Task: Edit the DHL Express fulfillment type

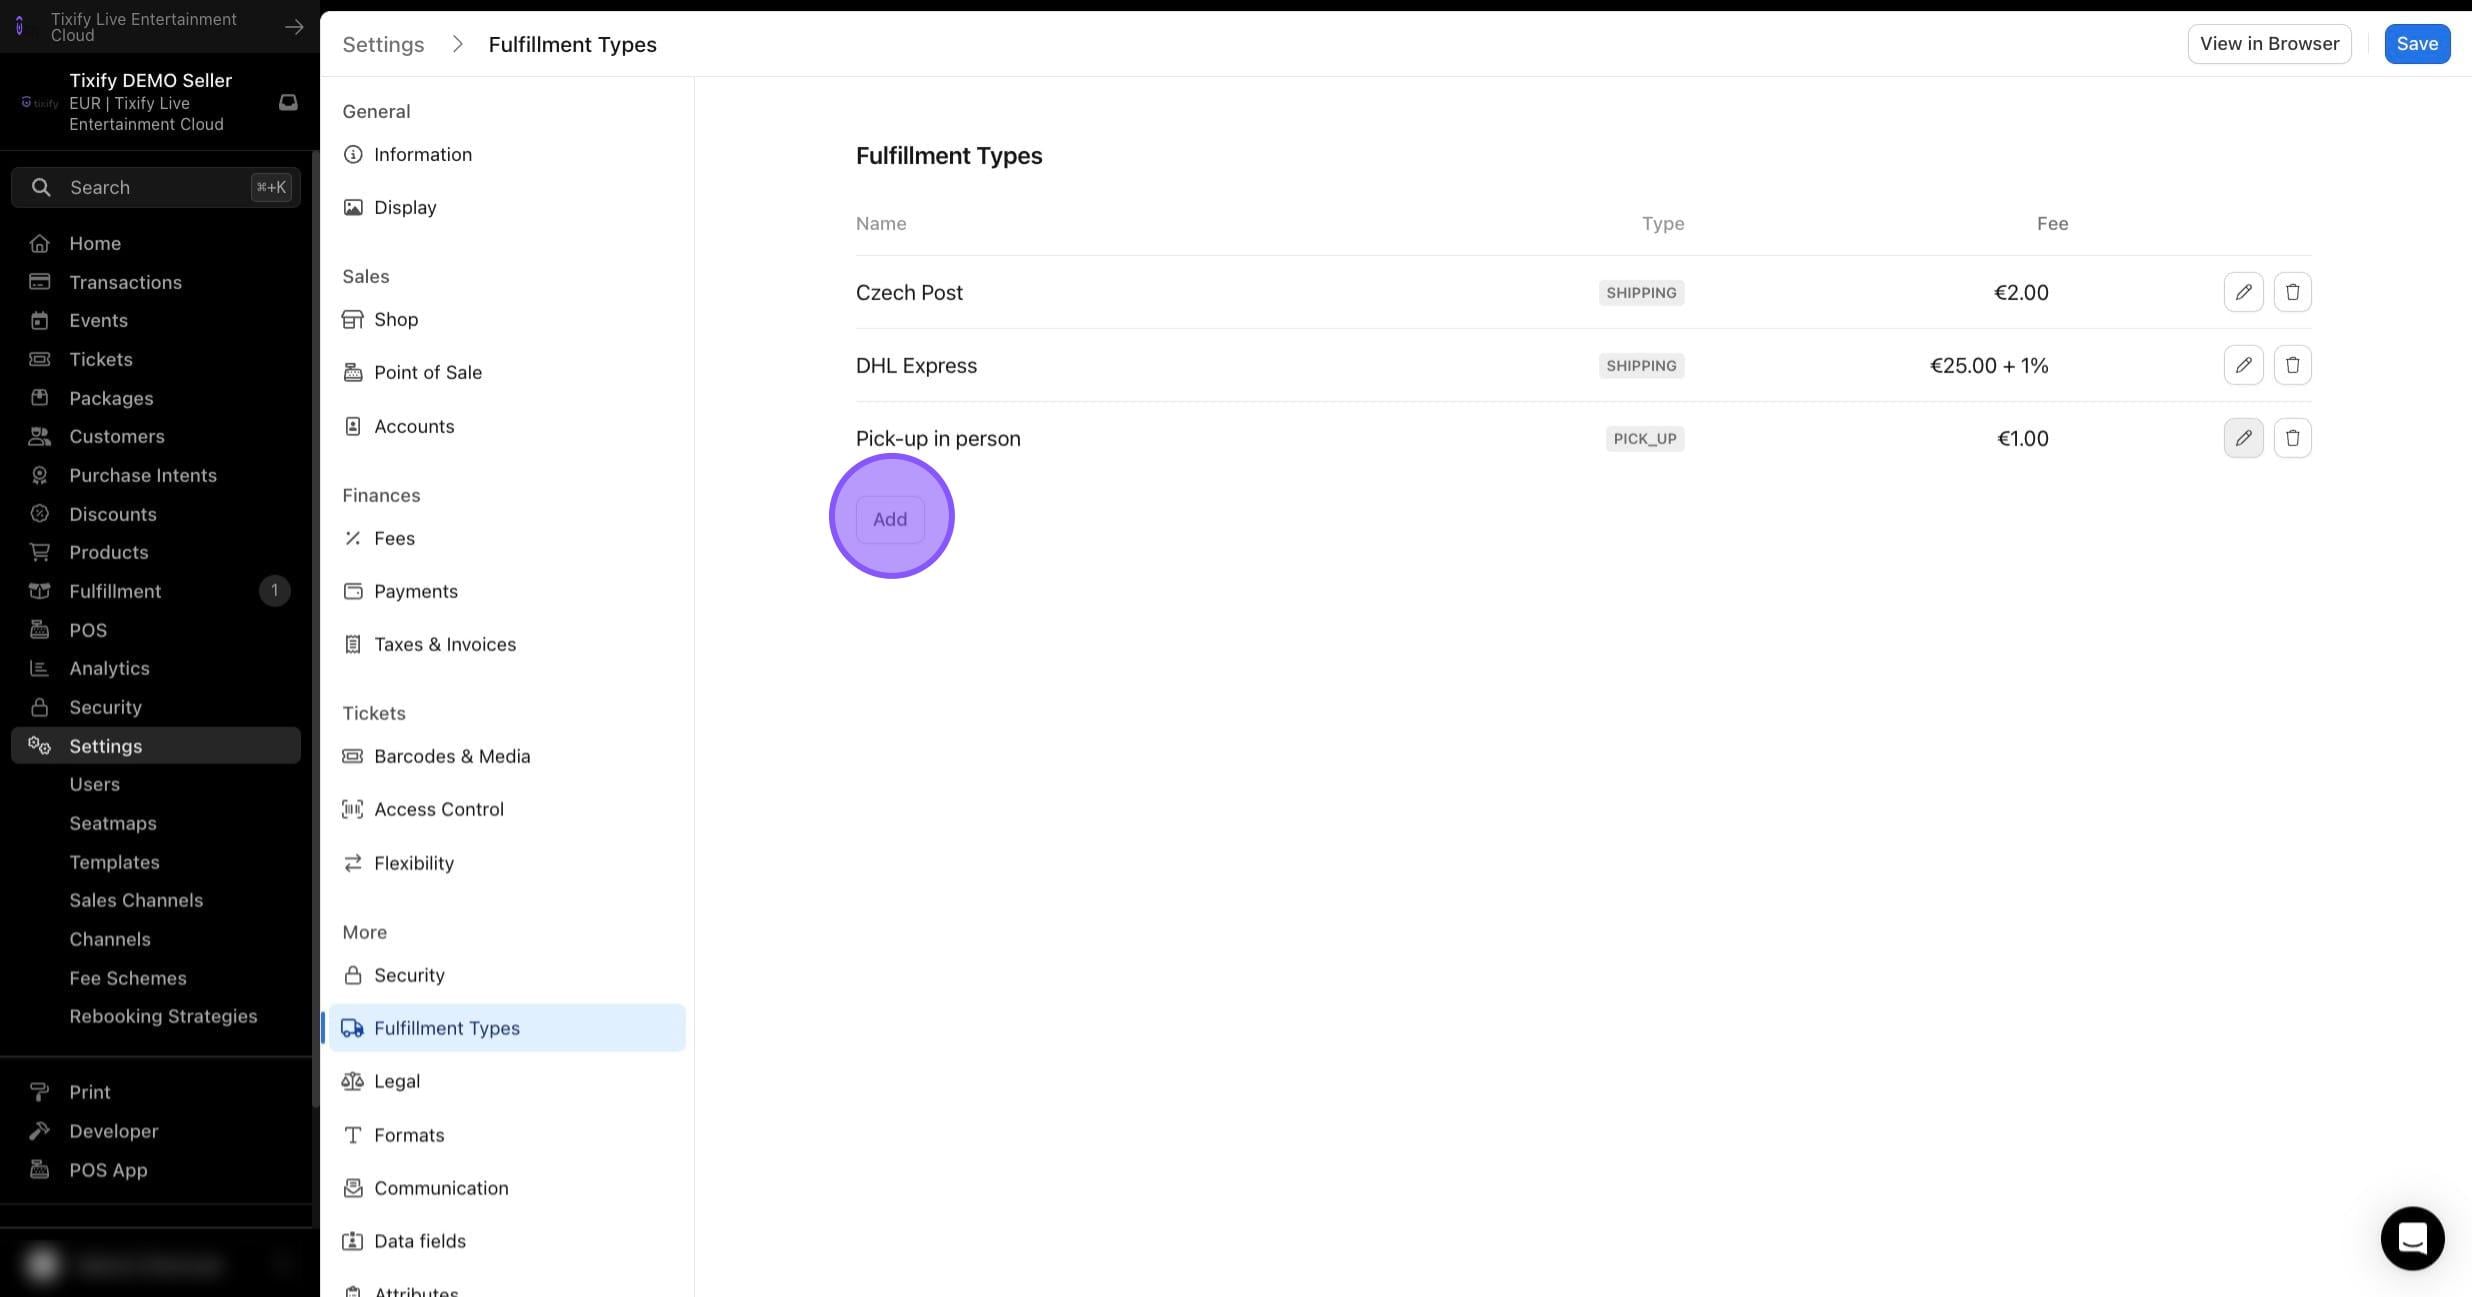Action: (x=2243, y=365)
